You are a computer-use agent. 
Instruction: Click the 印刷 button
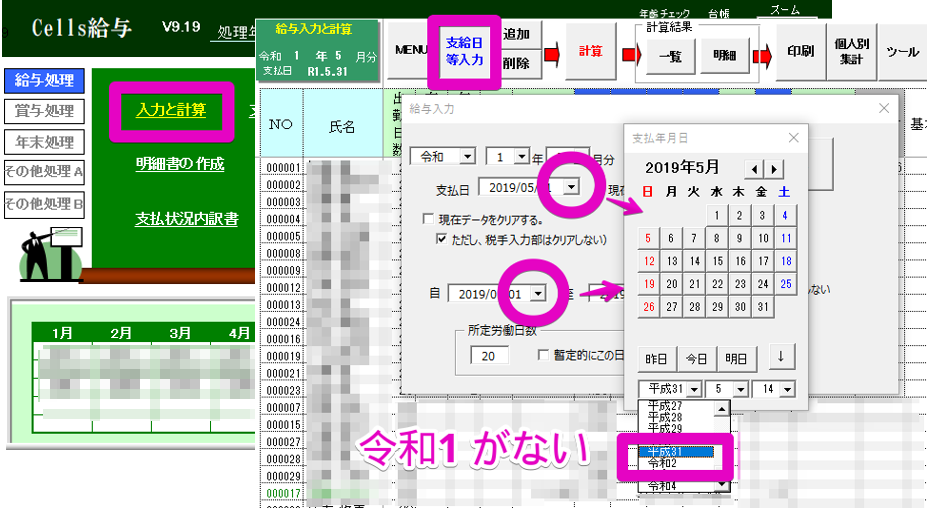tap(800, 51)
